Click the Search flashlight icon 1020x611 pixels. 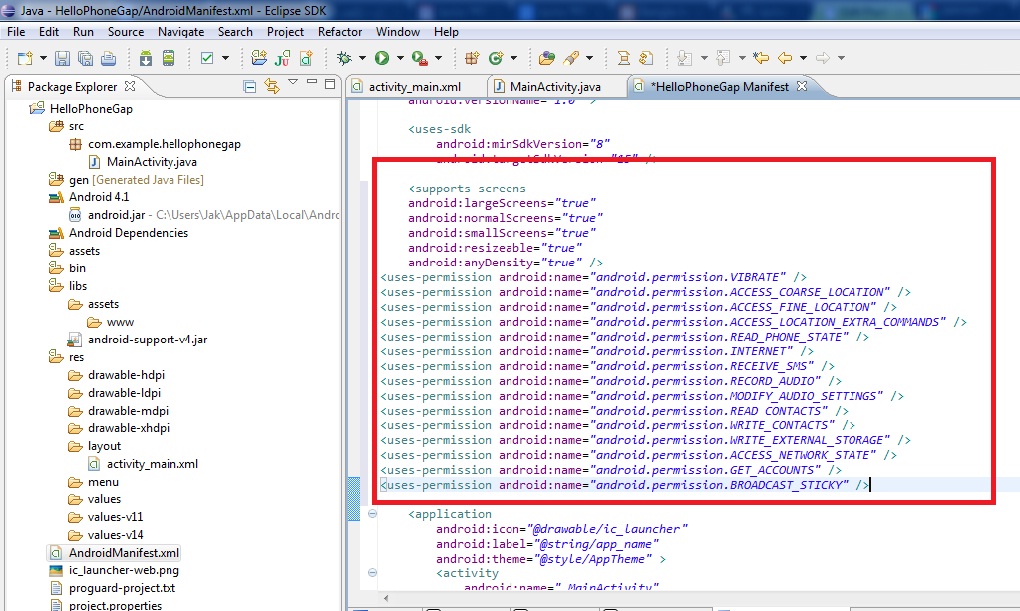(571, 58)
